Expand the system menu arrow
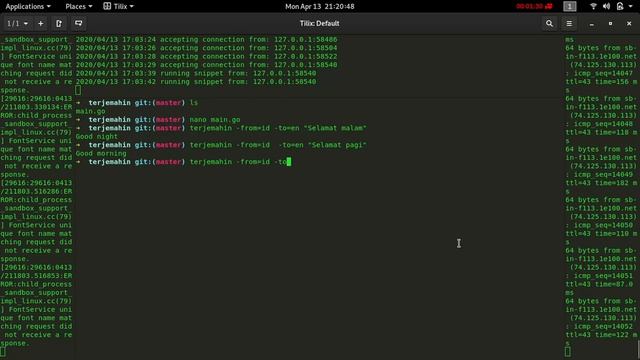The image size is (640, 360). [630, 7]
